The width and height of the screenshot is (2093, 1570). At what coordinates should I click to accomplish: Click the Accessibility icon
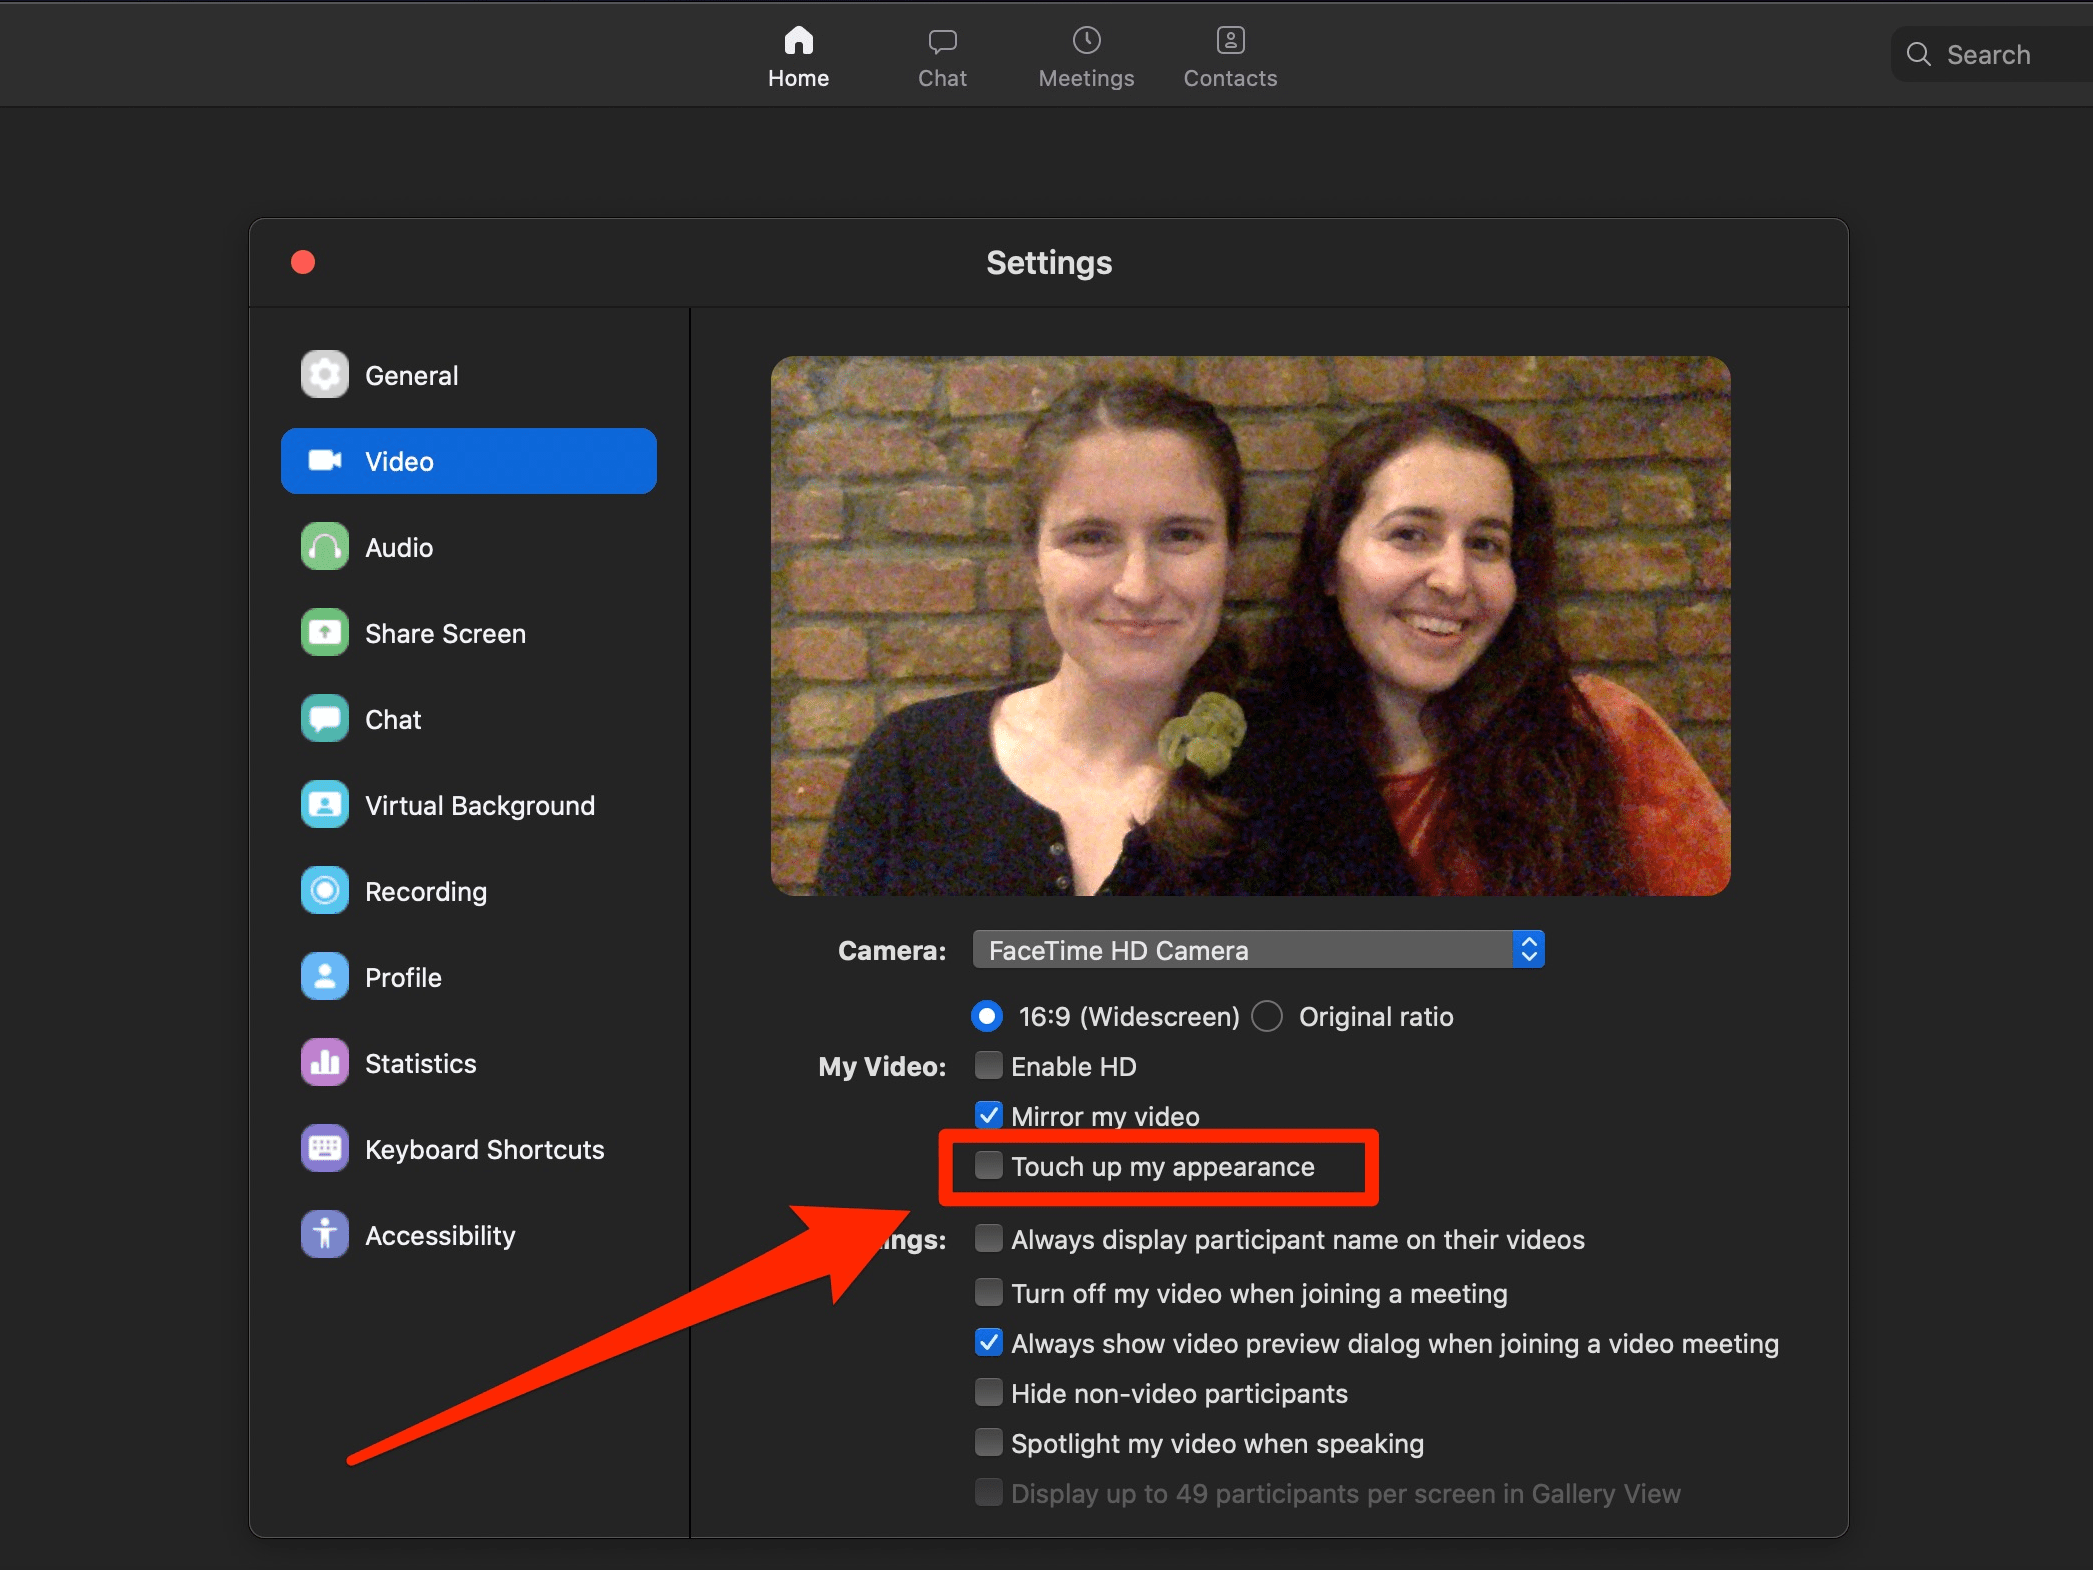(324, 1235)
